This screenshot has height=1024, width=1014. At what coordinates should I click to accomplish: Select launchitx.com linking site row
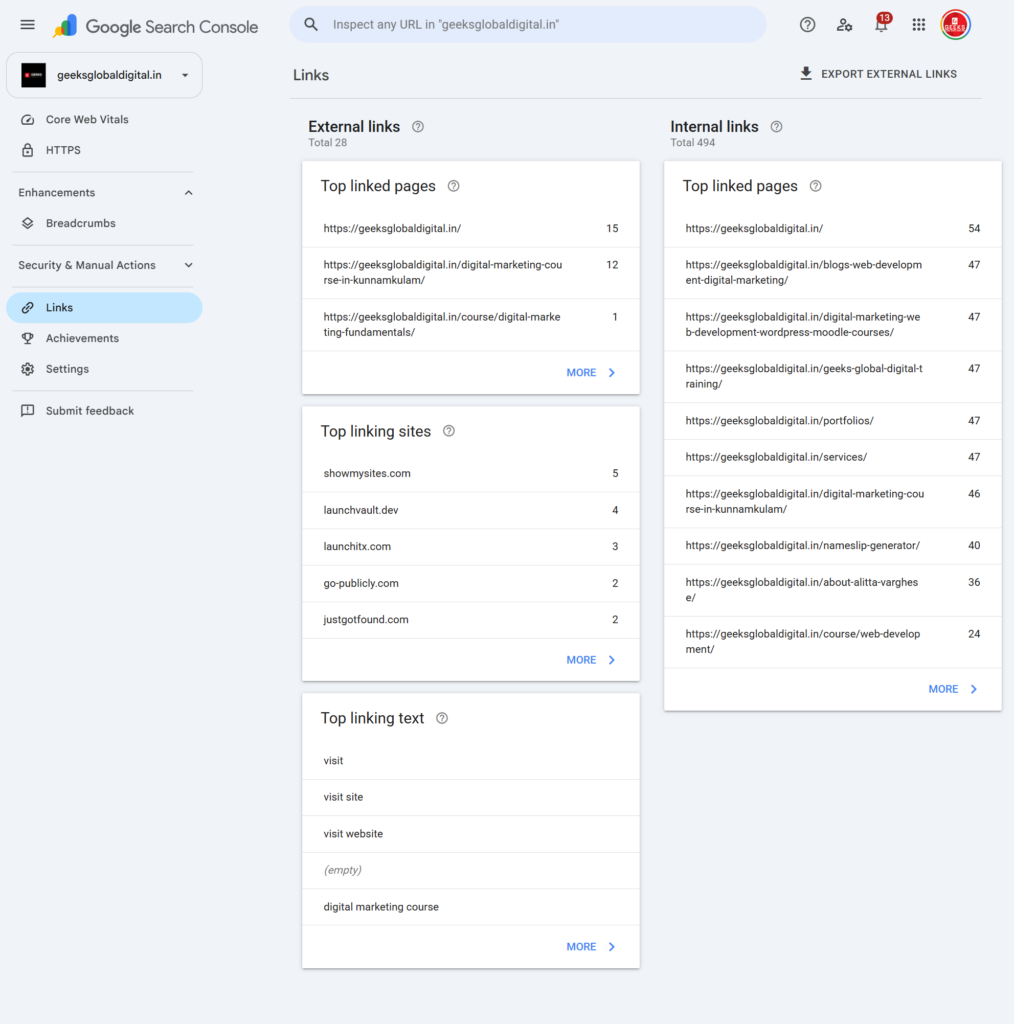coord(471,547)
